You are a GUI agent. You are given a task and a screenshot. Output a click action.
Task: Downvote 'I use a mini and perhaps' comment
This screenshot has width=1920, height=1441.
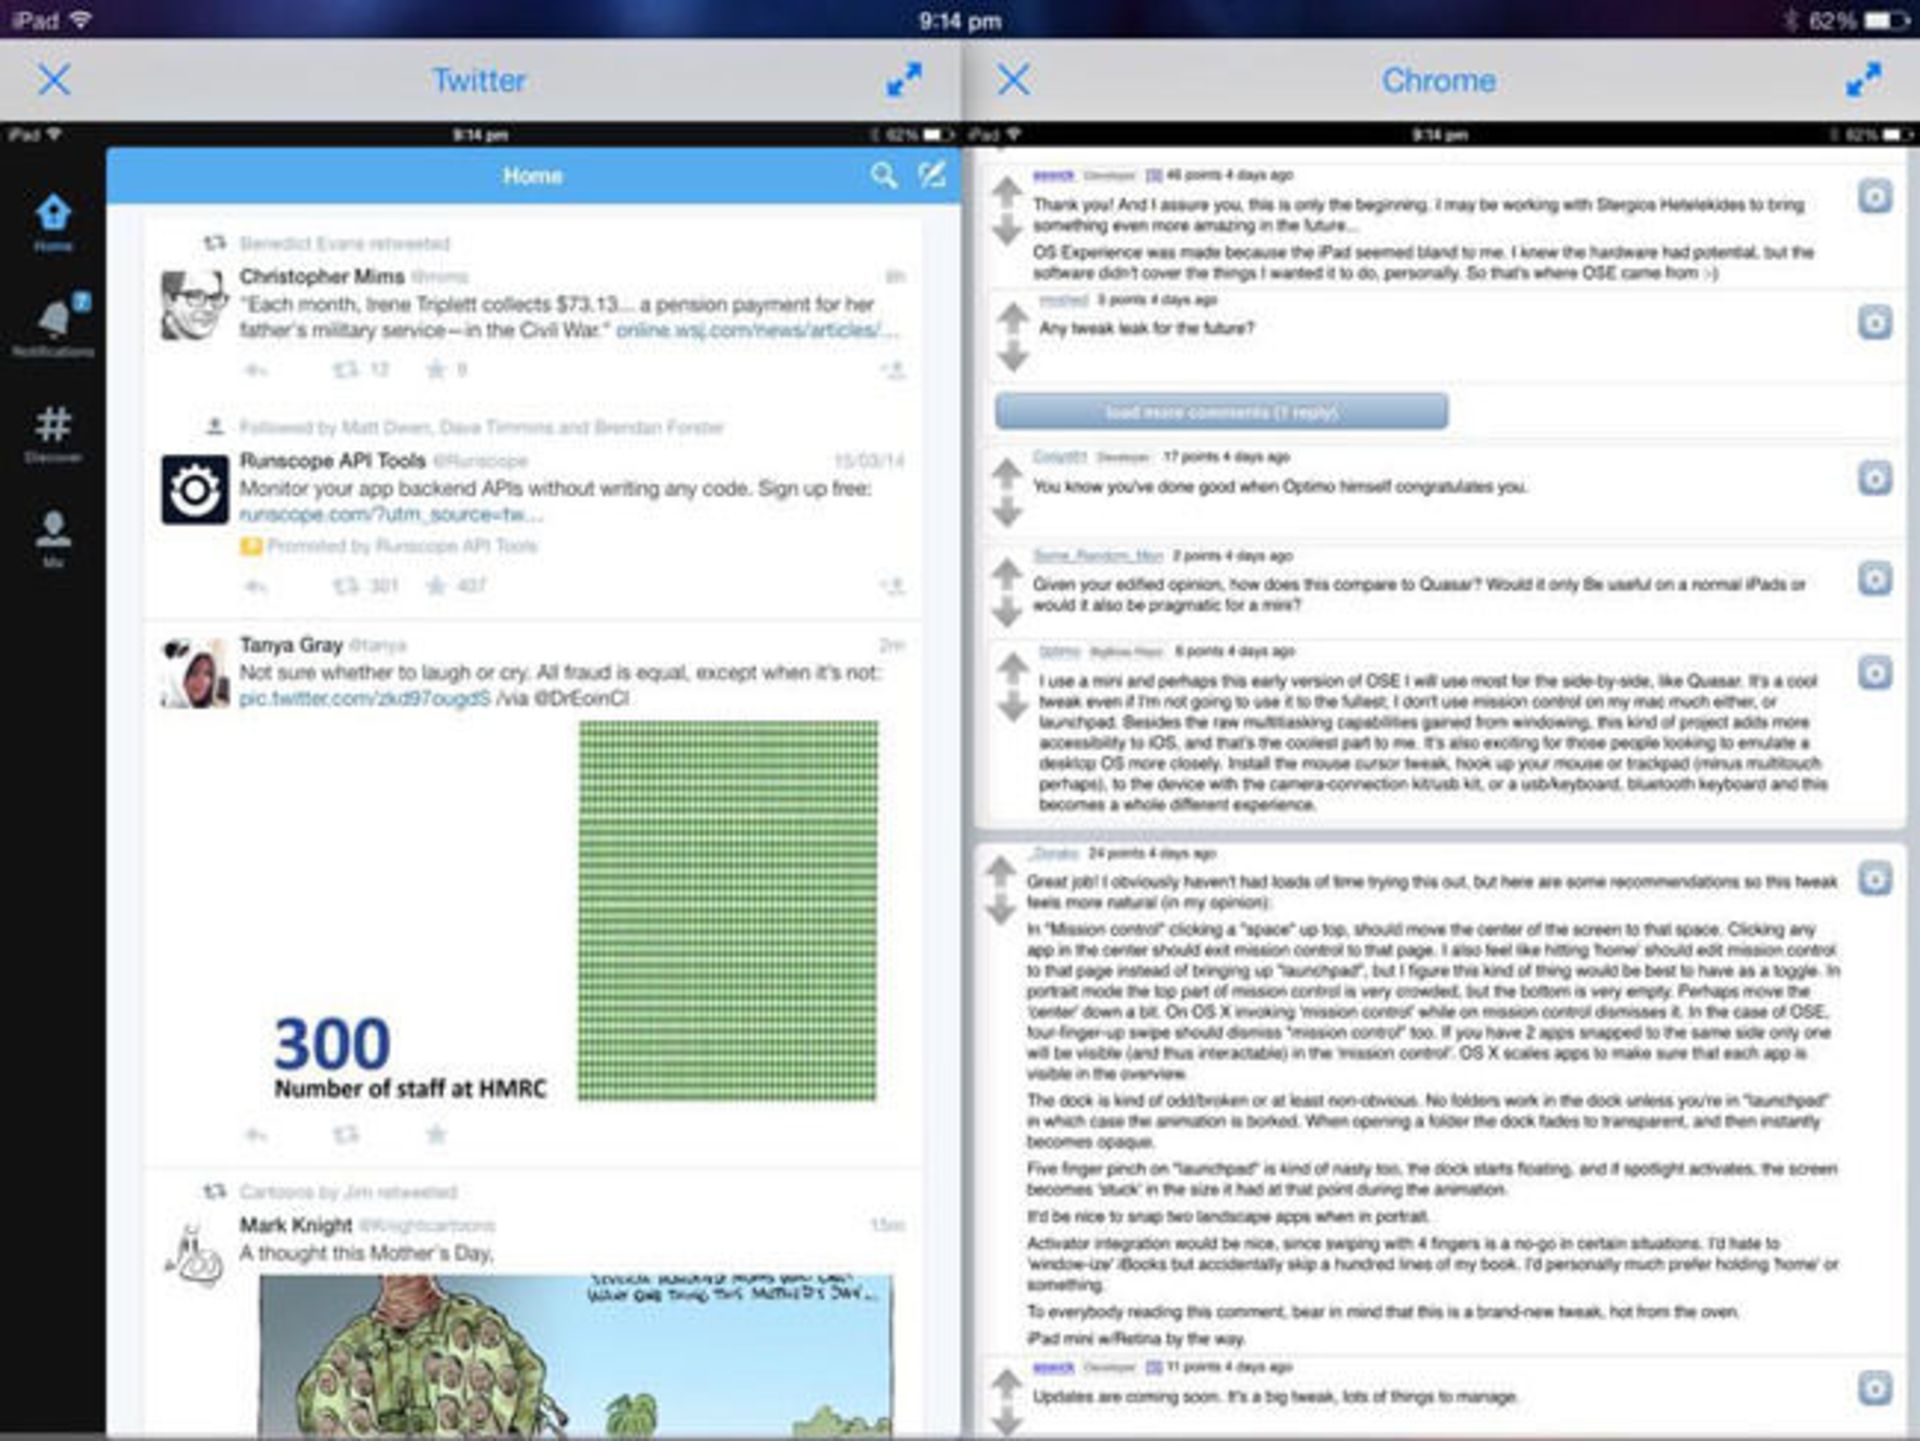coord(1013,708)
